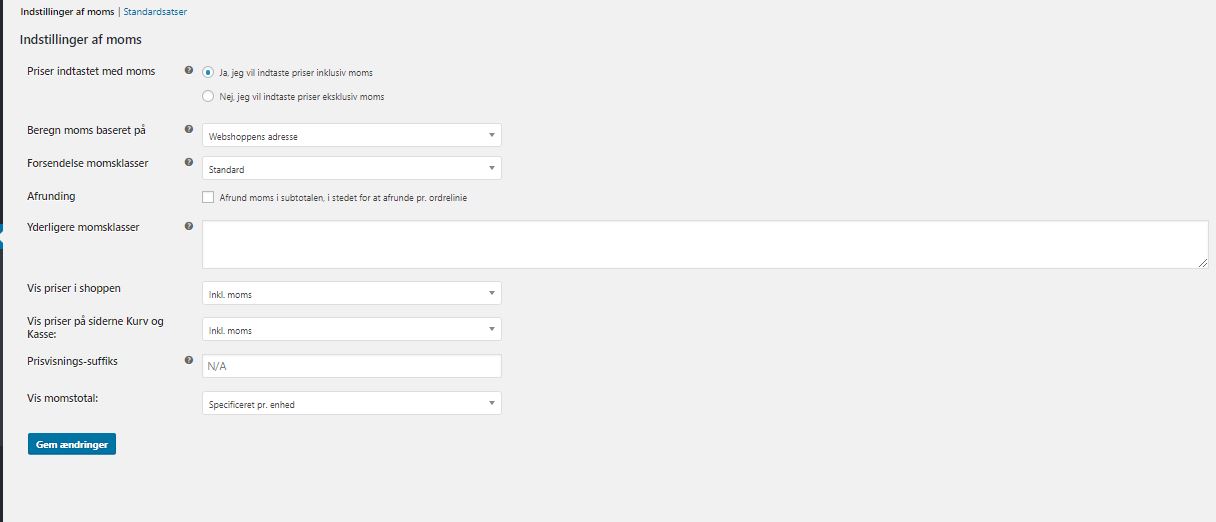The width and height of the screenshot is (1216, 522).
Task: Grab the resize handle of the momsklasser textarea
Action: click(1203, 263)
